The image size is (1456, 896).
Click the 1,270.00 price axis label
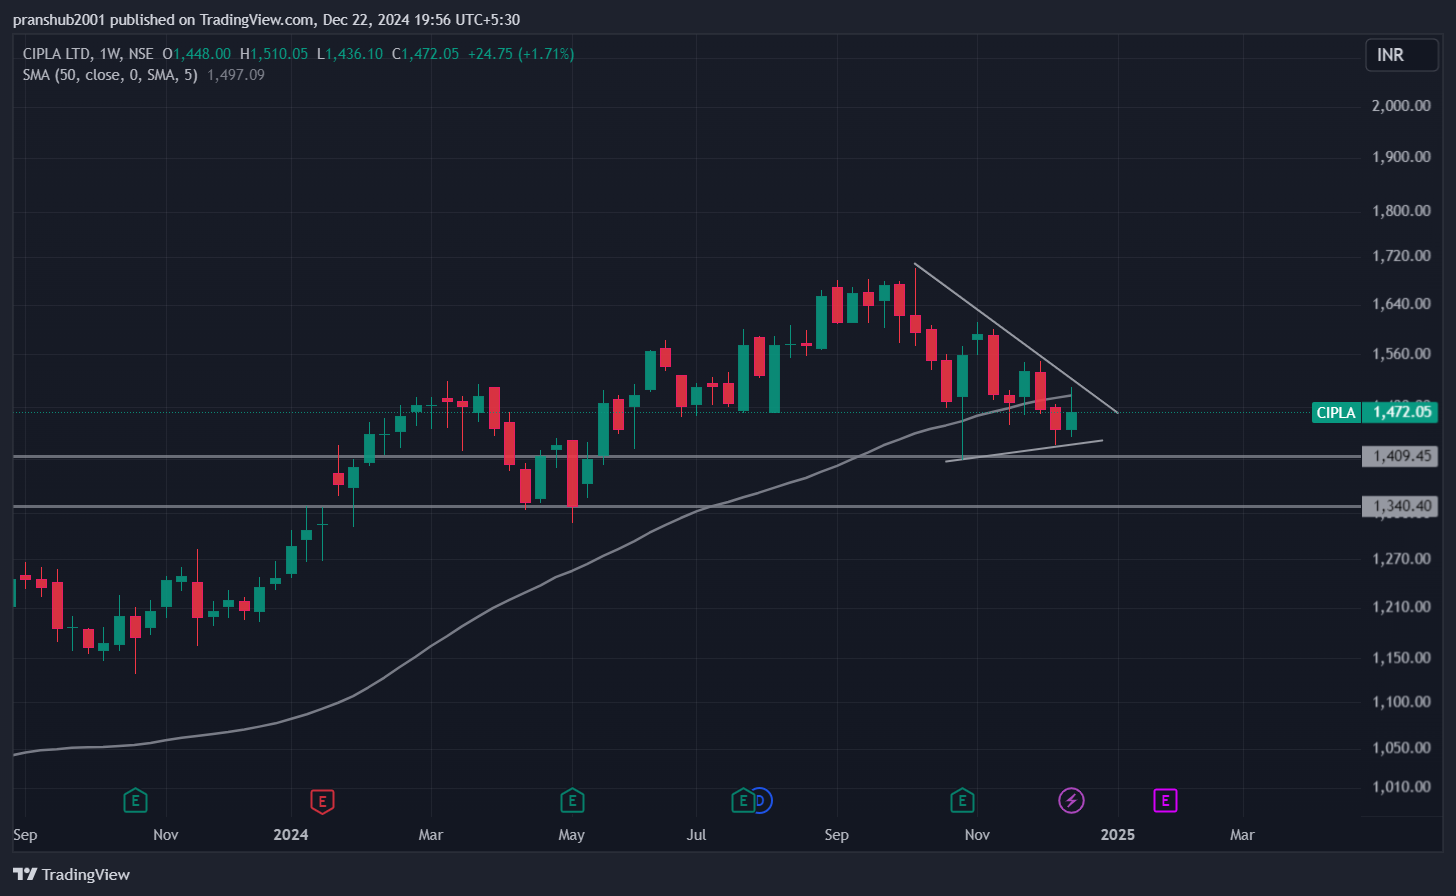coord(1401,559)
